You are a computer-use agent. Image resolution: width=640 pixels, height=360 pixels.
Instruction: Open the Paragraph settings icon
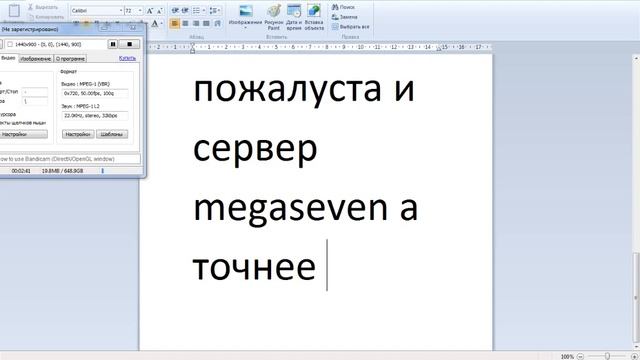click(218, 24)
